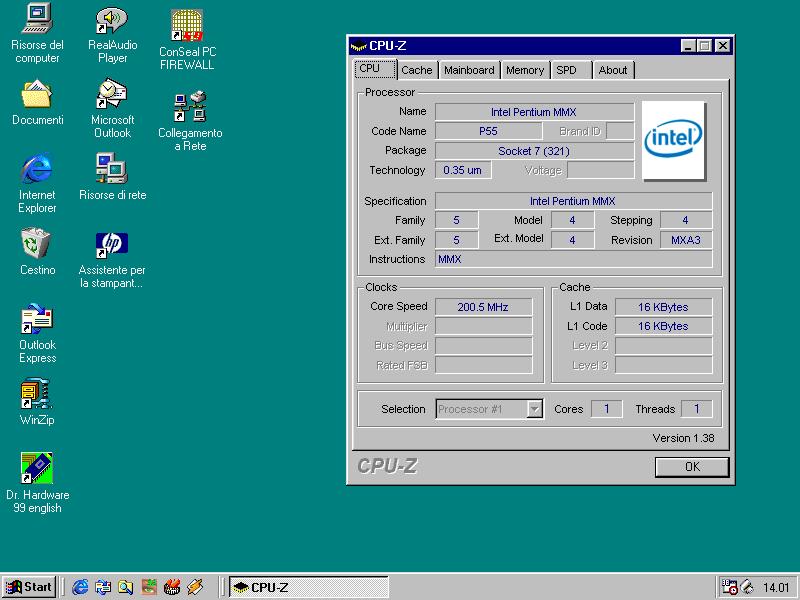Click the empty Multiplier field
800x600 pixels.
[x=484, y=327]
